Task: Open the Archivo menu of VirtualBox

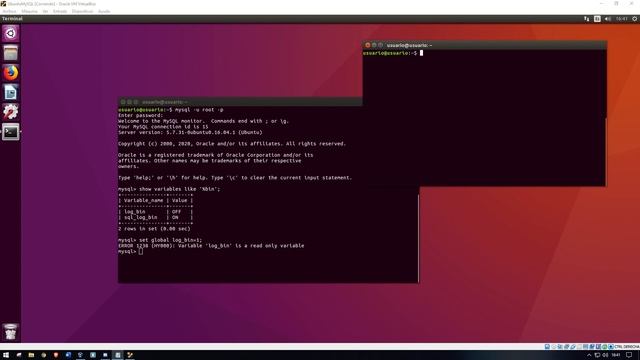Action: coord(9,11)
